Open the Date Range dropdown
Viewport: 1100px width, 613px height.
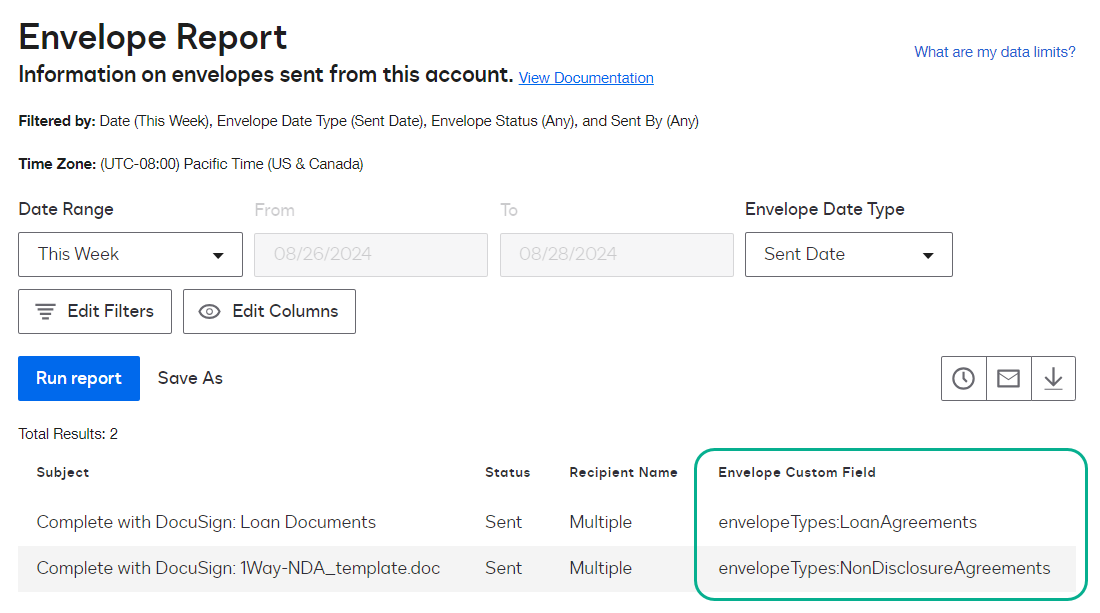[x=130, y=255]
